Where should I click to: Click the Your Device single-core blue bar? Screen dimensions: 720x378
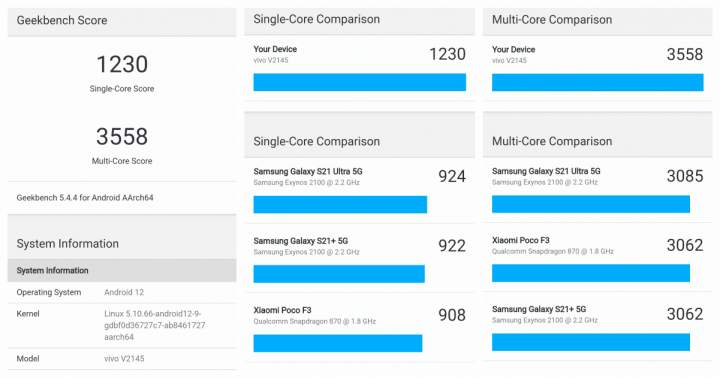(360, 82)
